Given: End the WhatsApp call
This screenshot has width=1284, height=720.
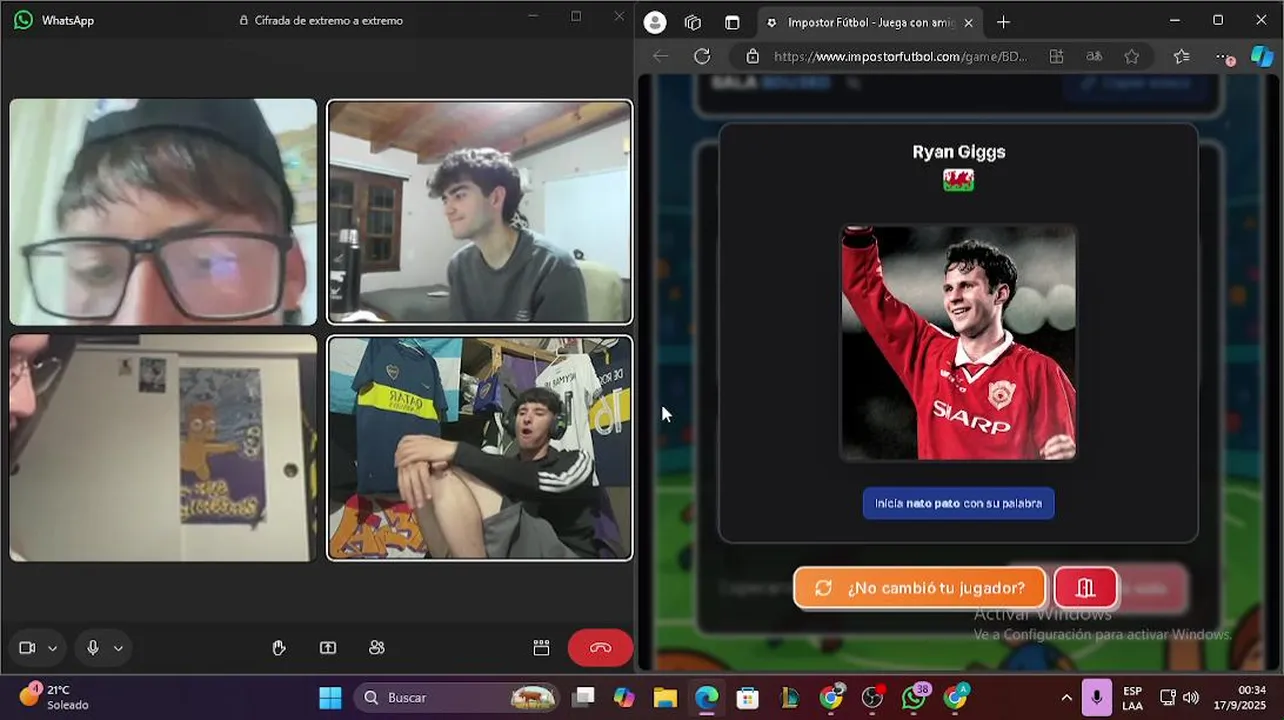Looking at the screenshot, I should click(x=600, y=648).
